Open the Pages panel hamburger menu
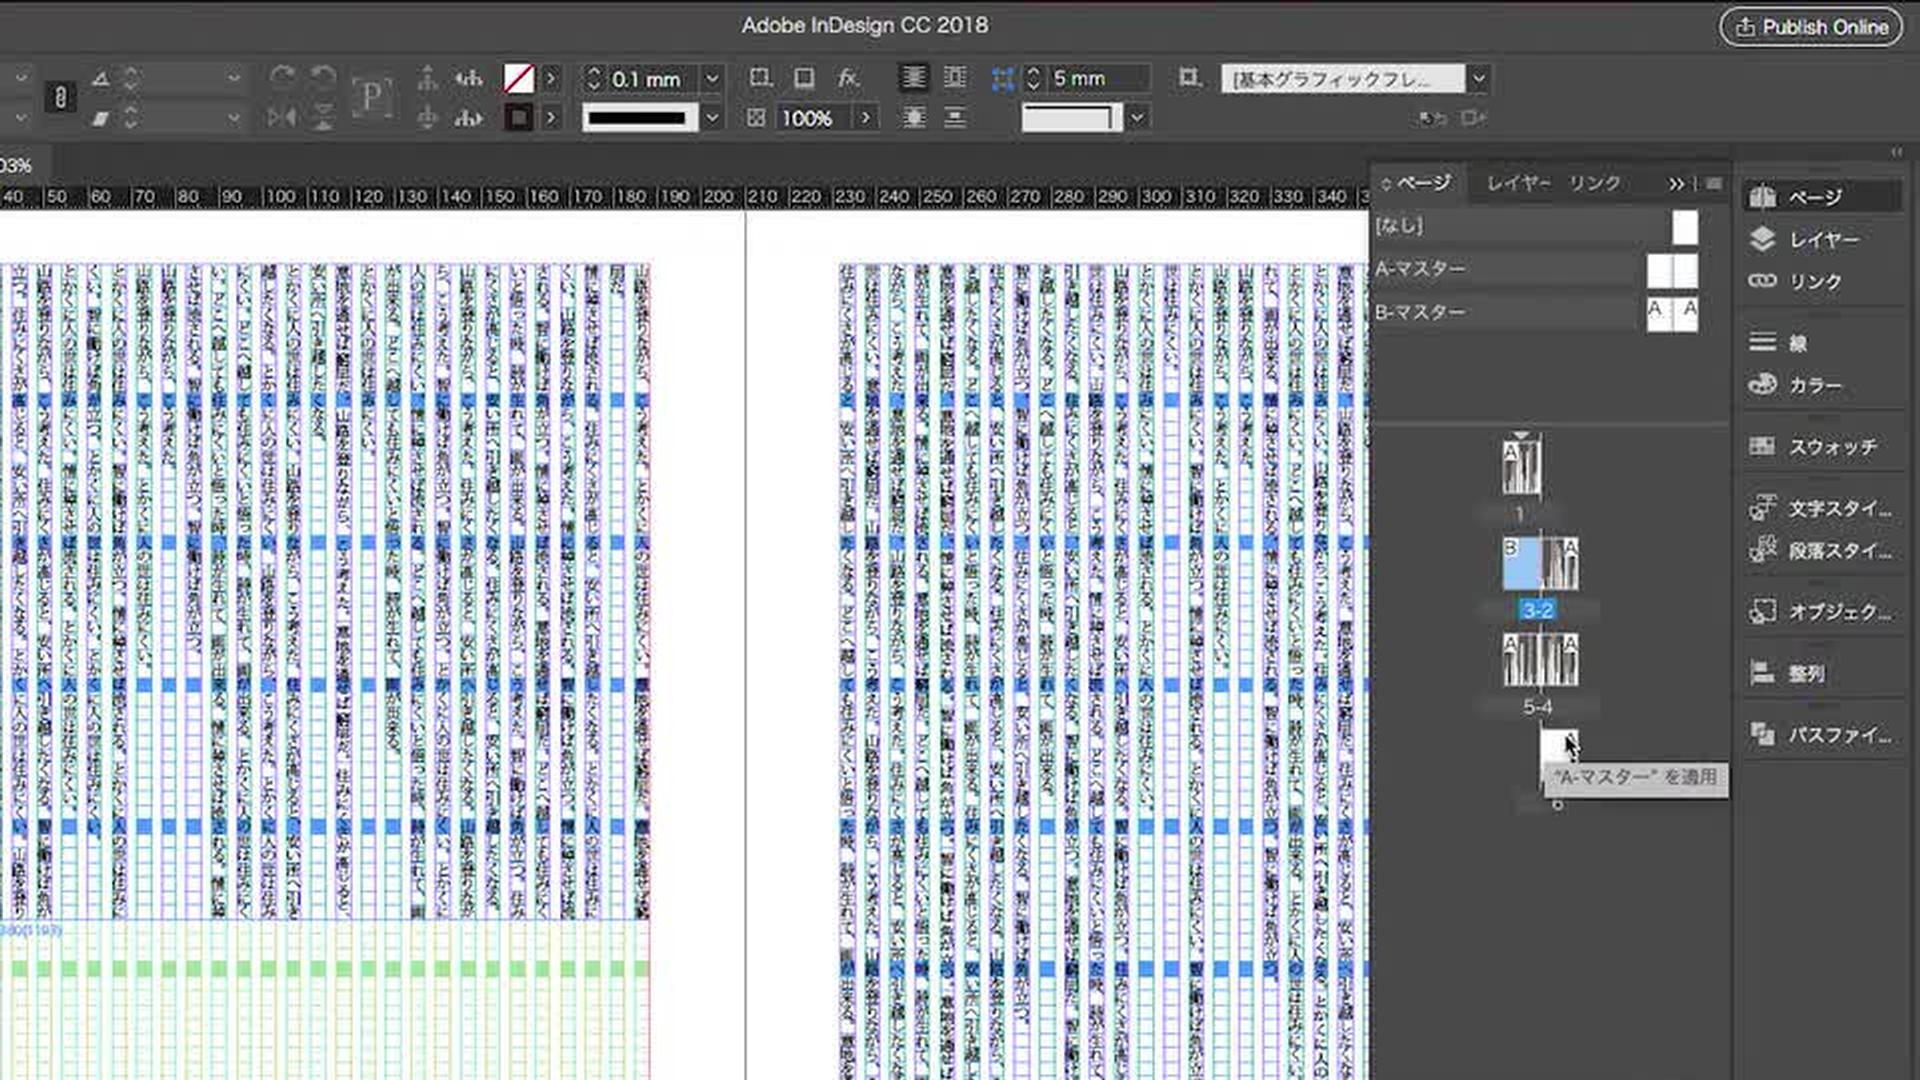The width and height of the screenshot is (1920, 1080). pyautogui.click(x=1714, y=183)
